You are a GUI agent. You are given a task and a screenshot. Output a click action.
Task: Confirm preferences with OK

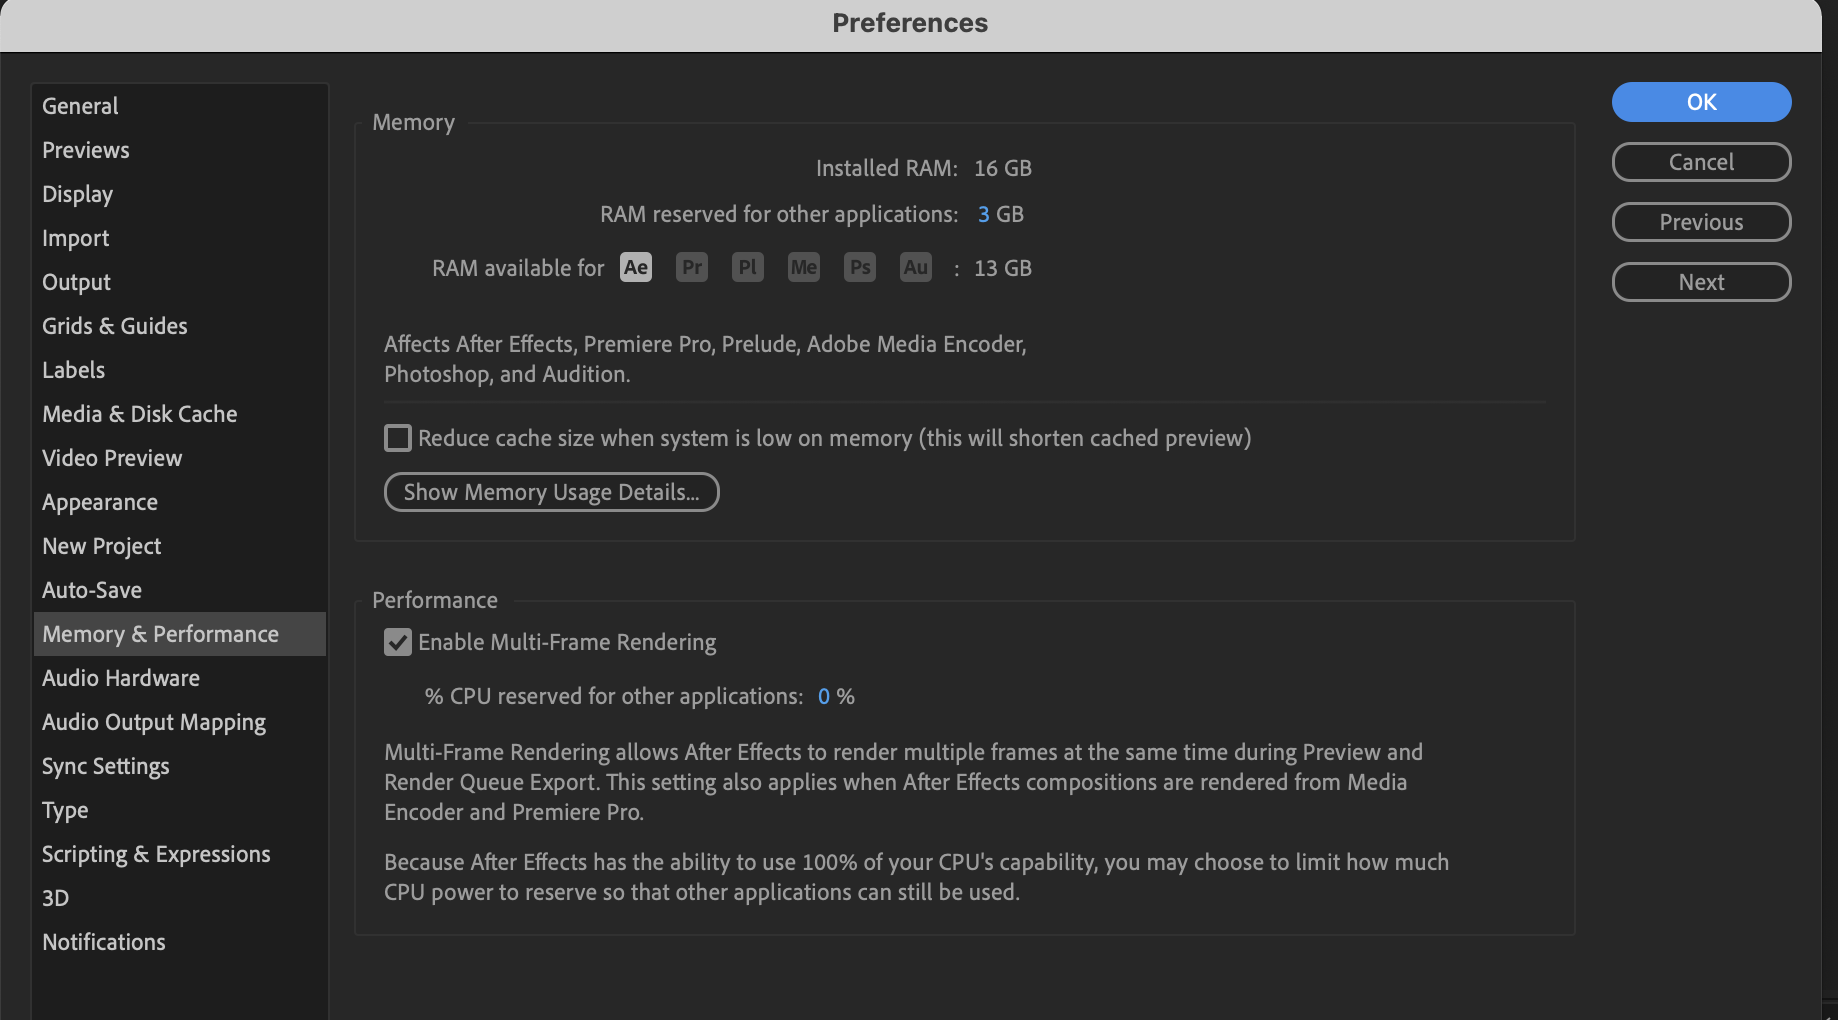[1701, 102]
